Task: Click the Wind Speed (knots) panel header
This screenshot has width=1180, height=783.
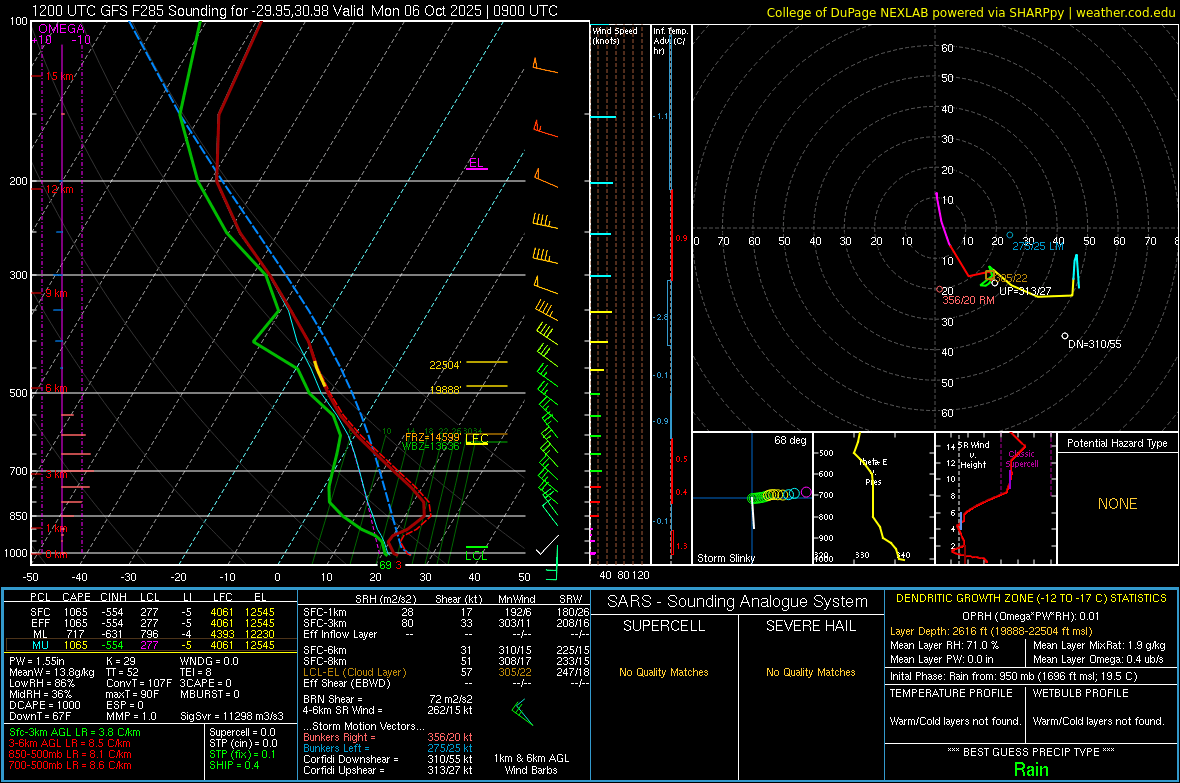Action: [615, 35]
